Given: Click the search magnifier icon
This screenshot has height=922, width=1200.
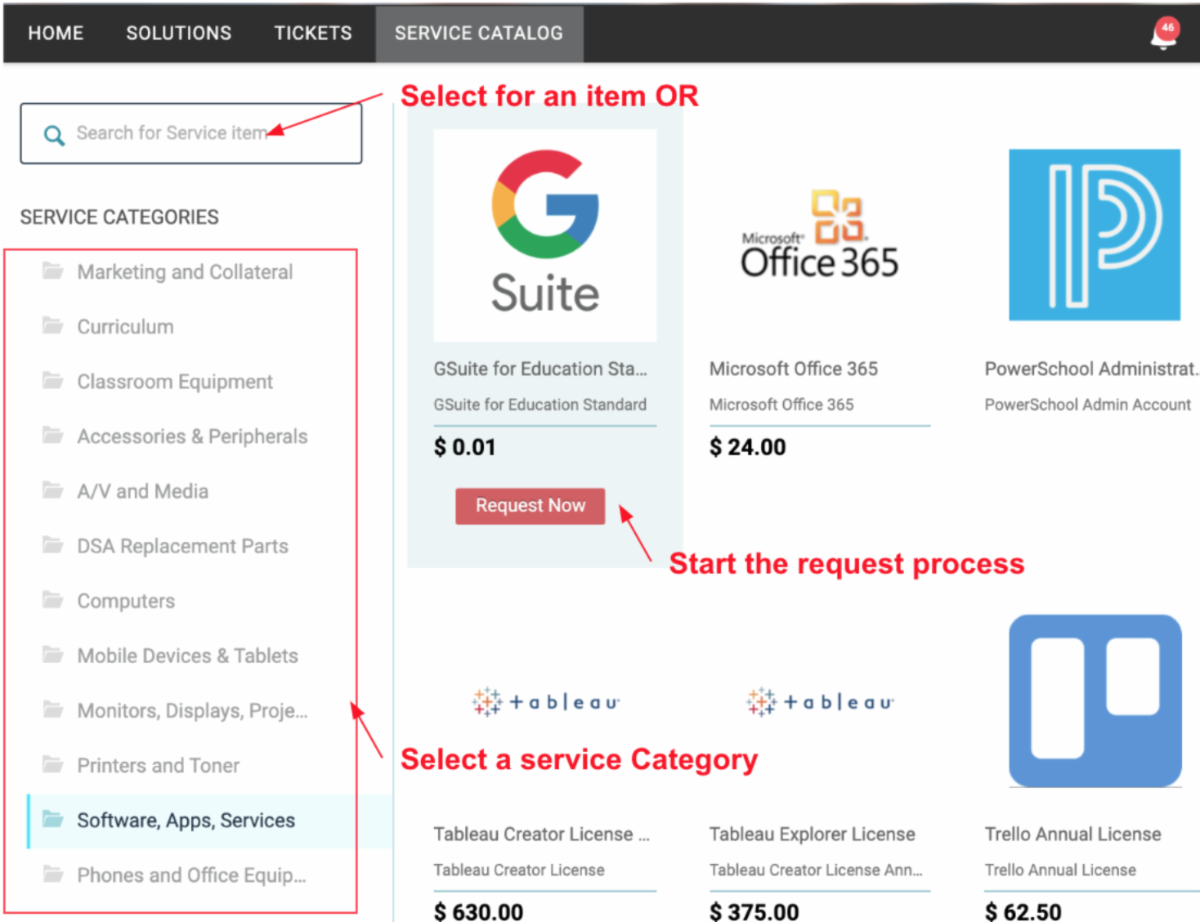Looking at the screenshot, I should (54, 134).
